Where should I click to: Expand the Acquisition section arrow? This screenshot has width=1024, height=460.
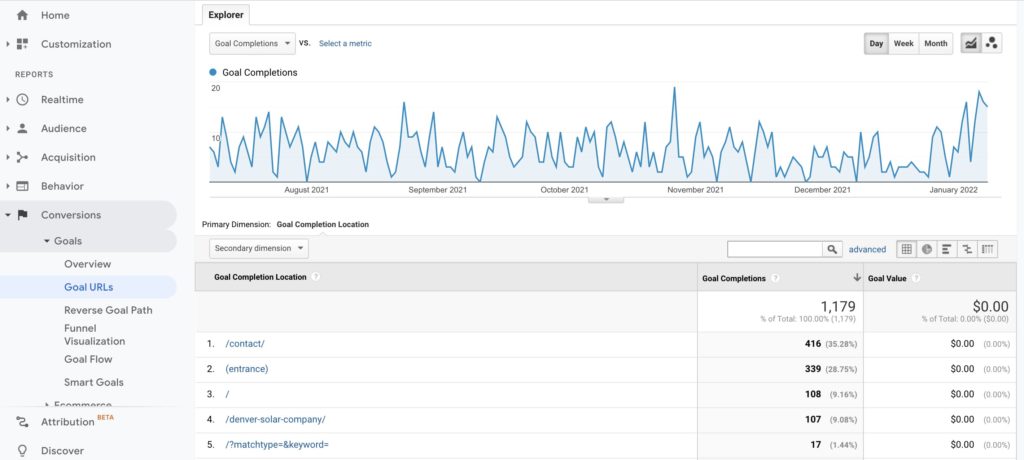click(x=8, y=157)
